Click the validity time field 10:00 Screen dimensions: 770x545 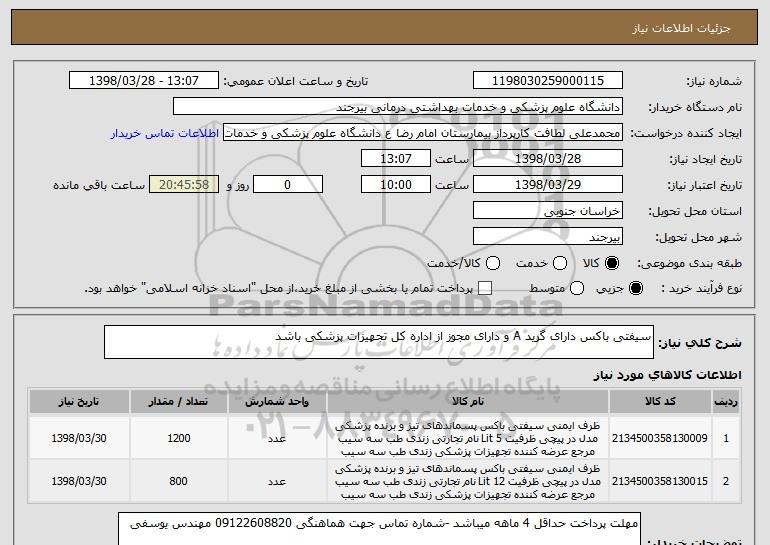(x=396, y=185)
